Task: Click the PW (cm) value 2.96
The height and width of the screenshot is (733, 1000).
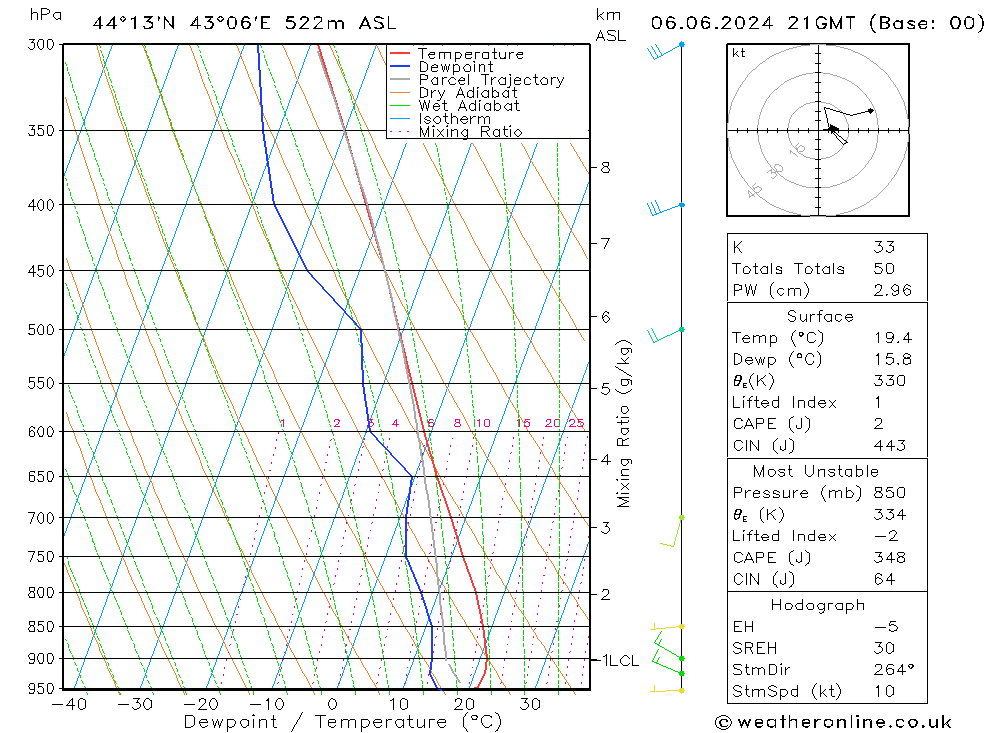Action: 892,290
